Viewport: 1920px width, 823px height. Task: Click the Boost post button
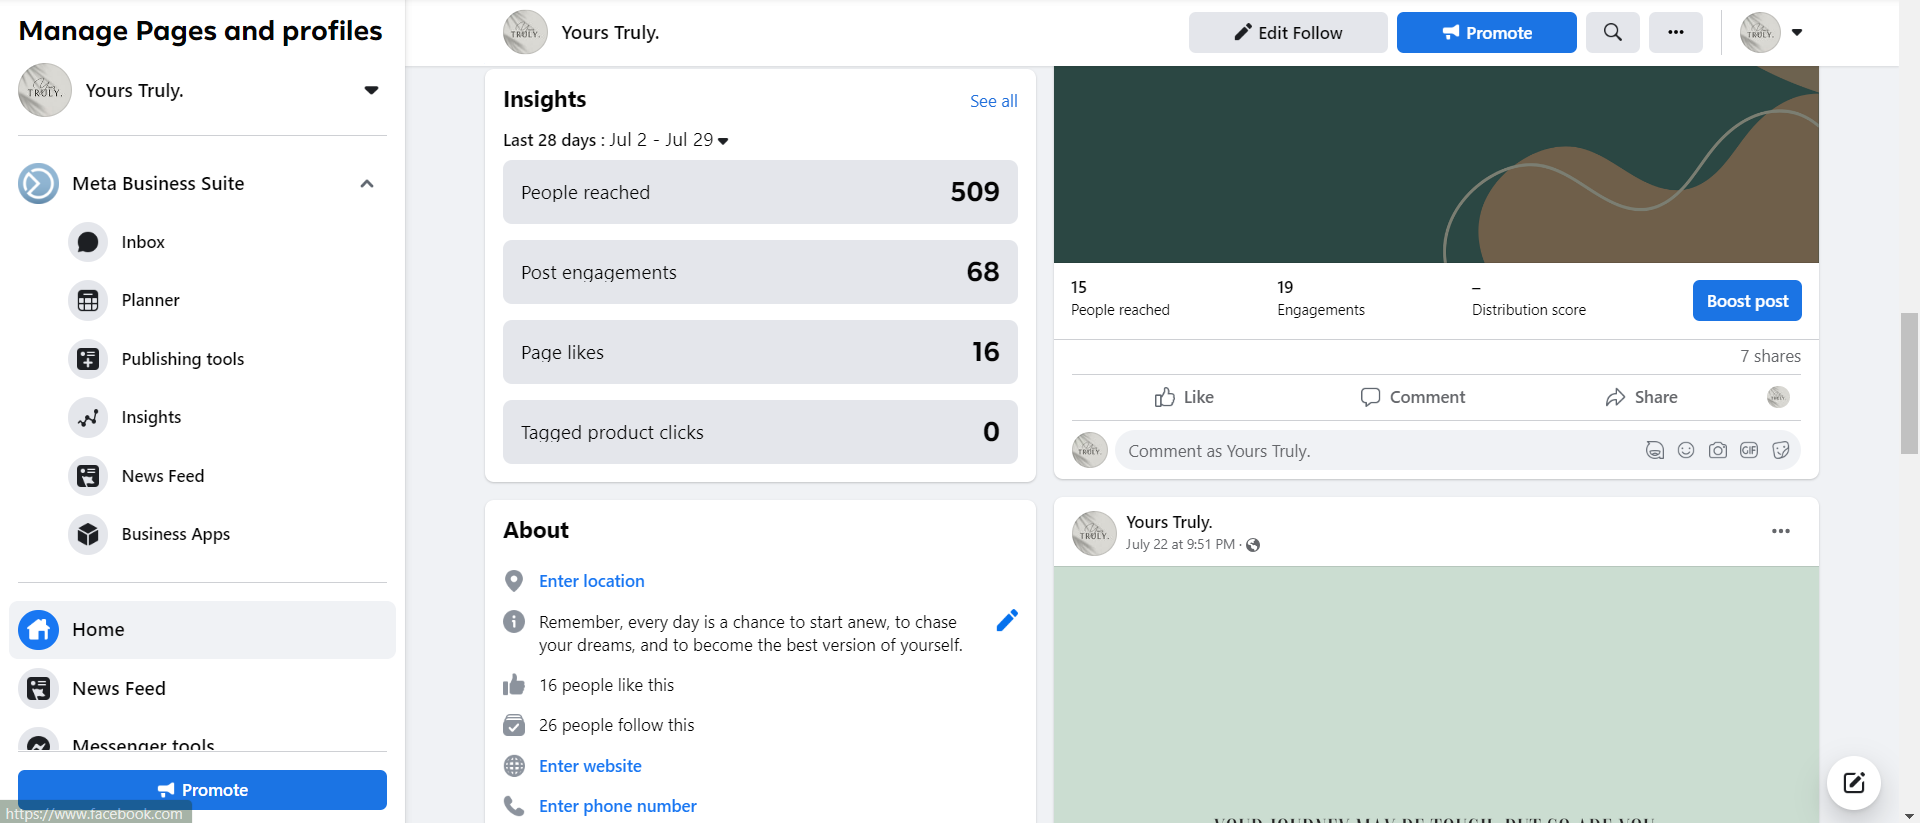(x=1747, y=301)
